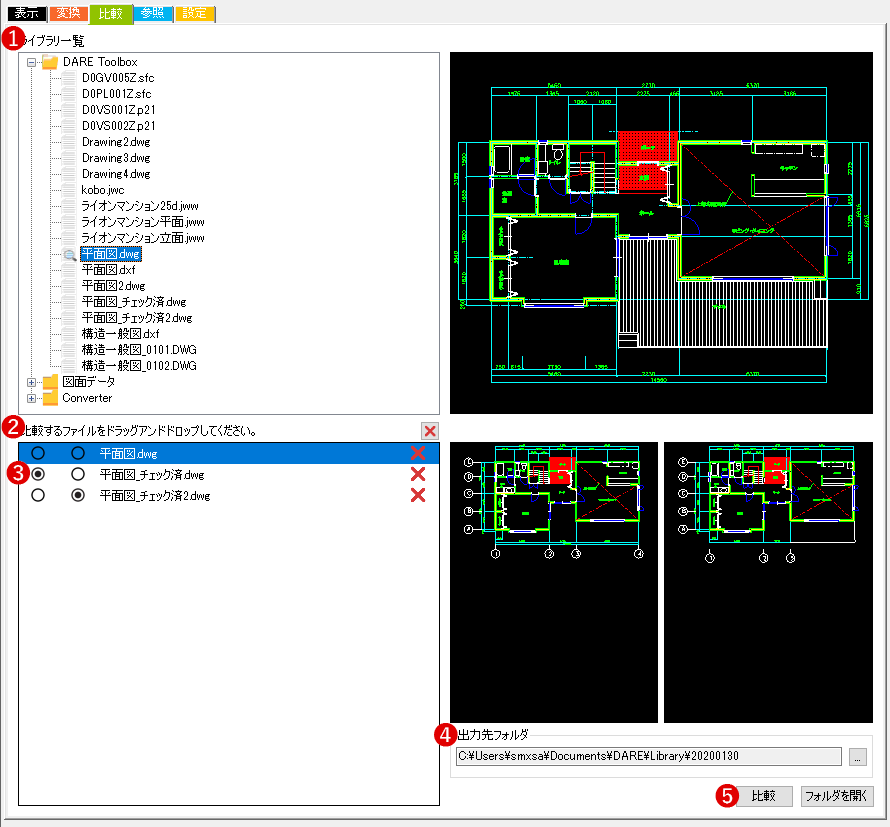The width and height of the screenshot is (890, 827).
Task: Click file icon of D0GV005Z.sfc
Action: click(x=69, y=78)
